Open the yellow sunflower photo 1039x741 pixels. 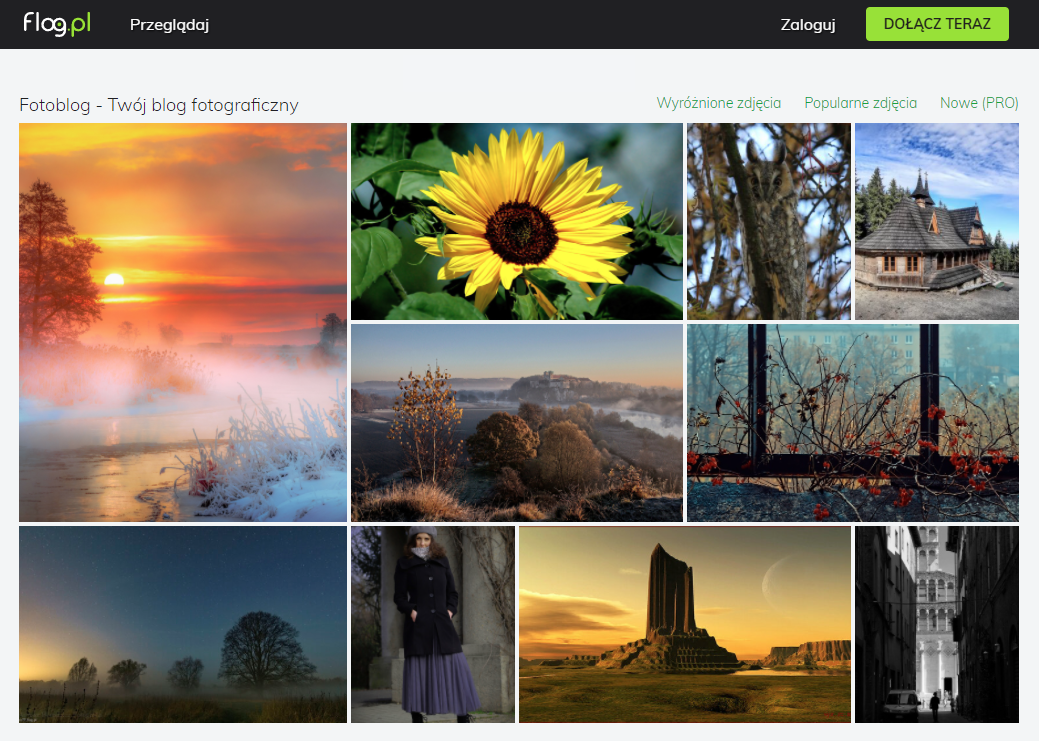(517, 221)
